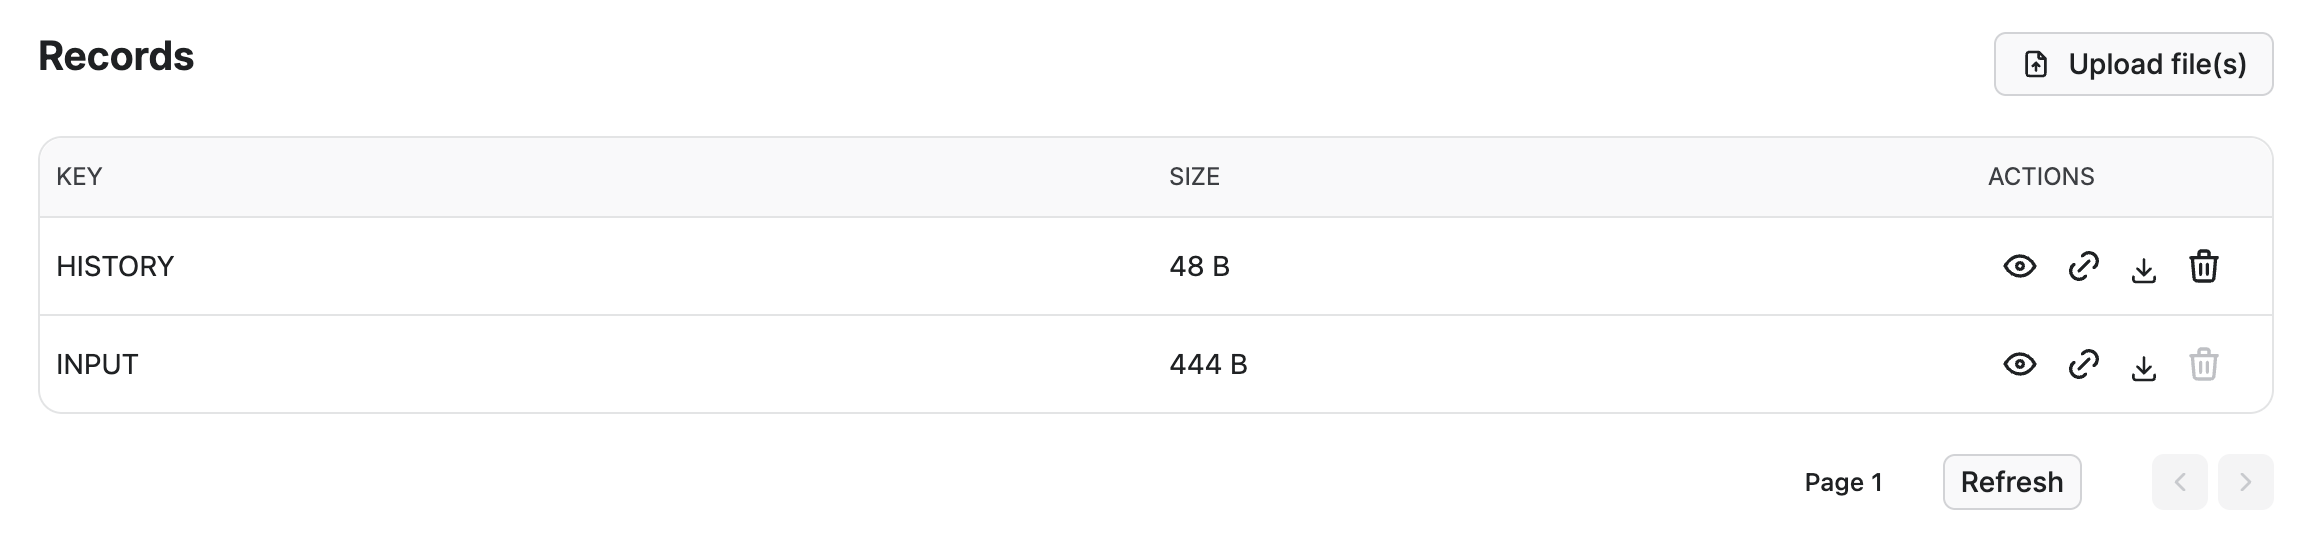This screenshot has width=2312, height=542.
Task: Copy the link for INPUT record
Action: tap(2082, 364)
